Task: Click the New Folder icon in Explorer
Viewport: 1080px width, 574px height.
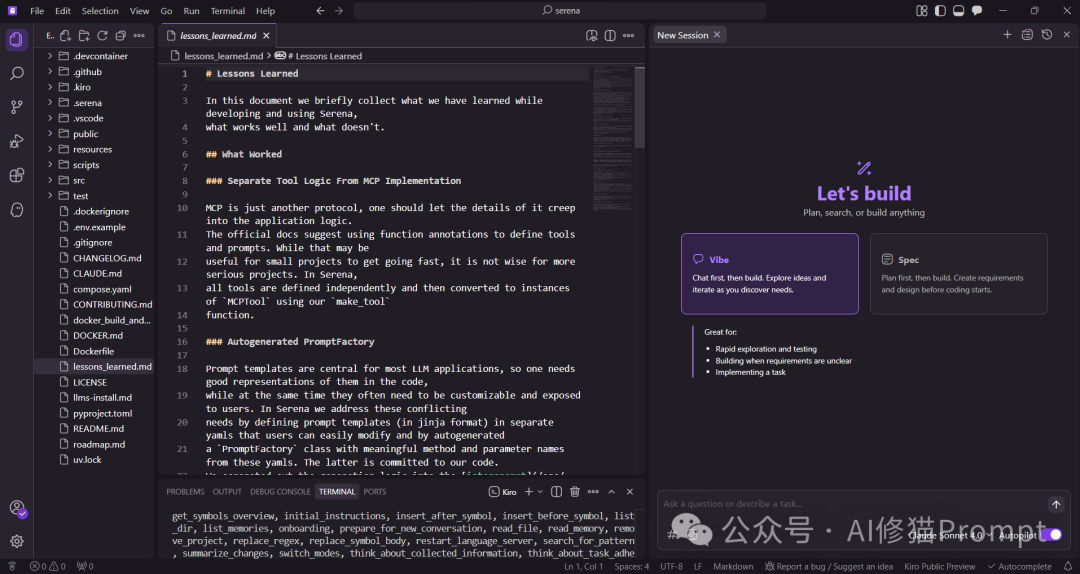Action: [84, 35]
